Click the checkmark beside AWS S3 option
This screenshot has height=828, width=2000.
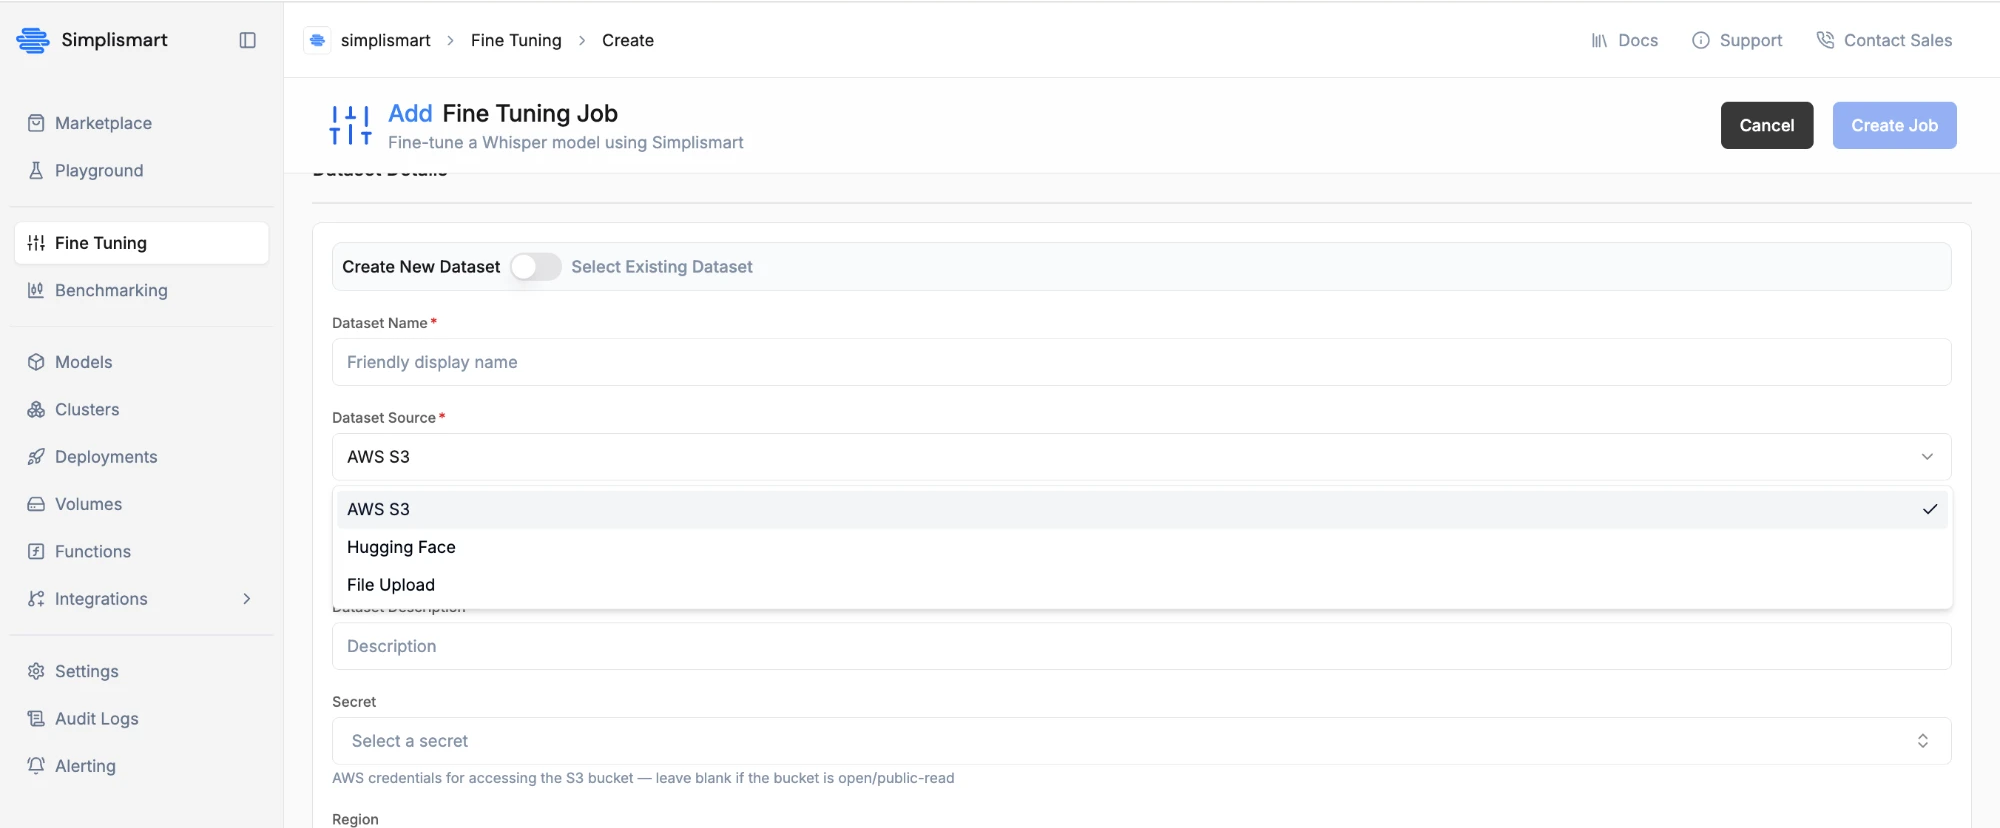[1930, 509]
